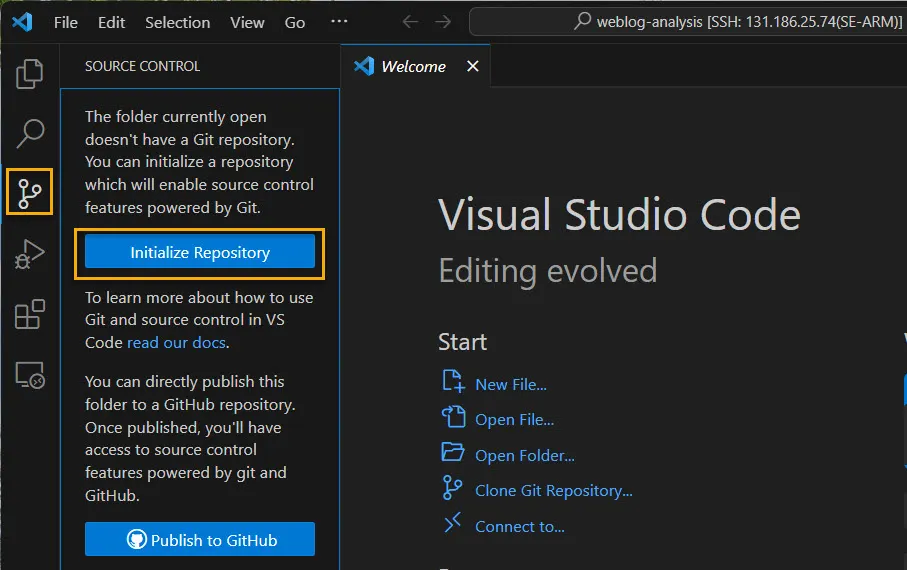Viewport: 907px width, 570px height.
Task: Click the weblog-analysis command center search box
Action: tap(688, 21)
